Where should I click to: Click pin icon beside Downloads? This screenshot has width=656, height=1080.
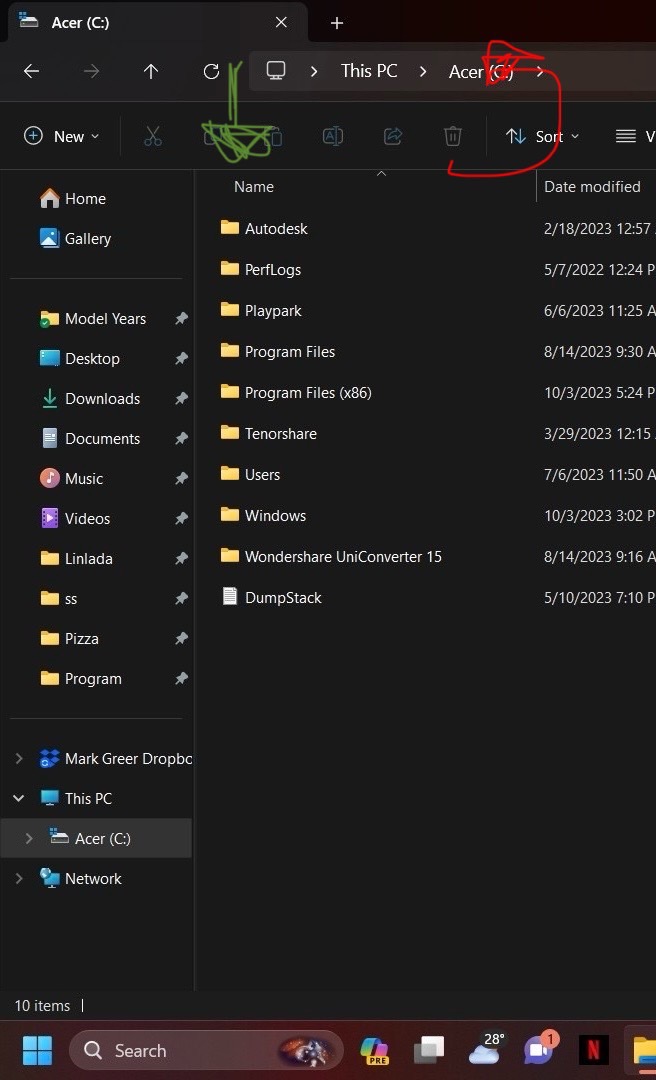(181, 399)
